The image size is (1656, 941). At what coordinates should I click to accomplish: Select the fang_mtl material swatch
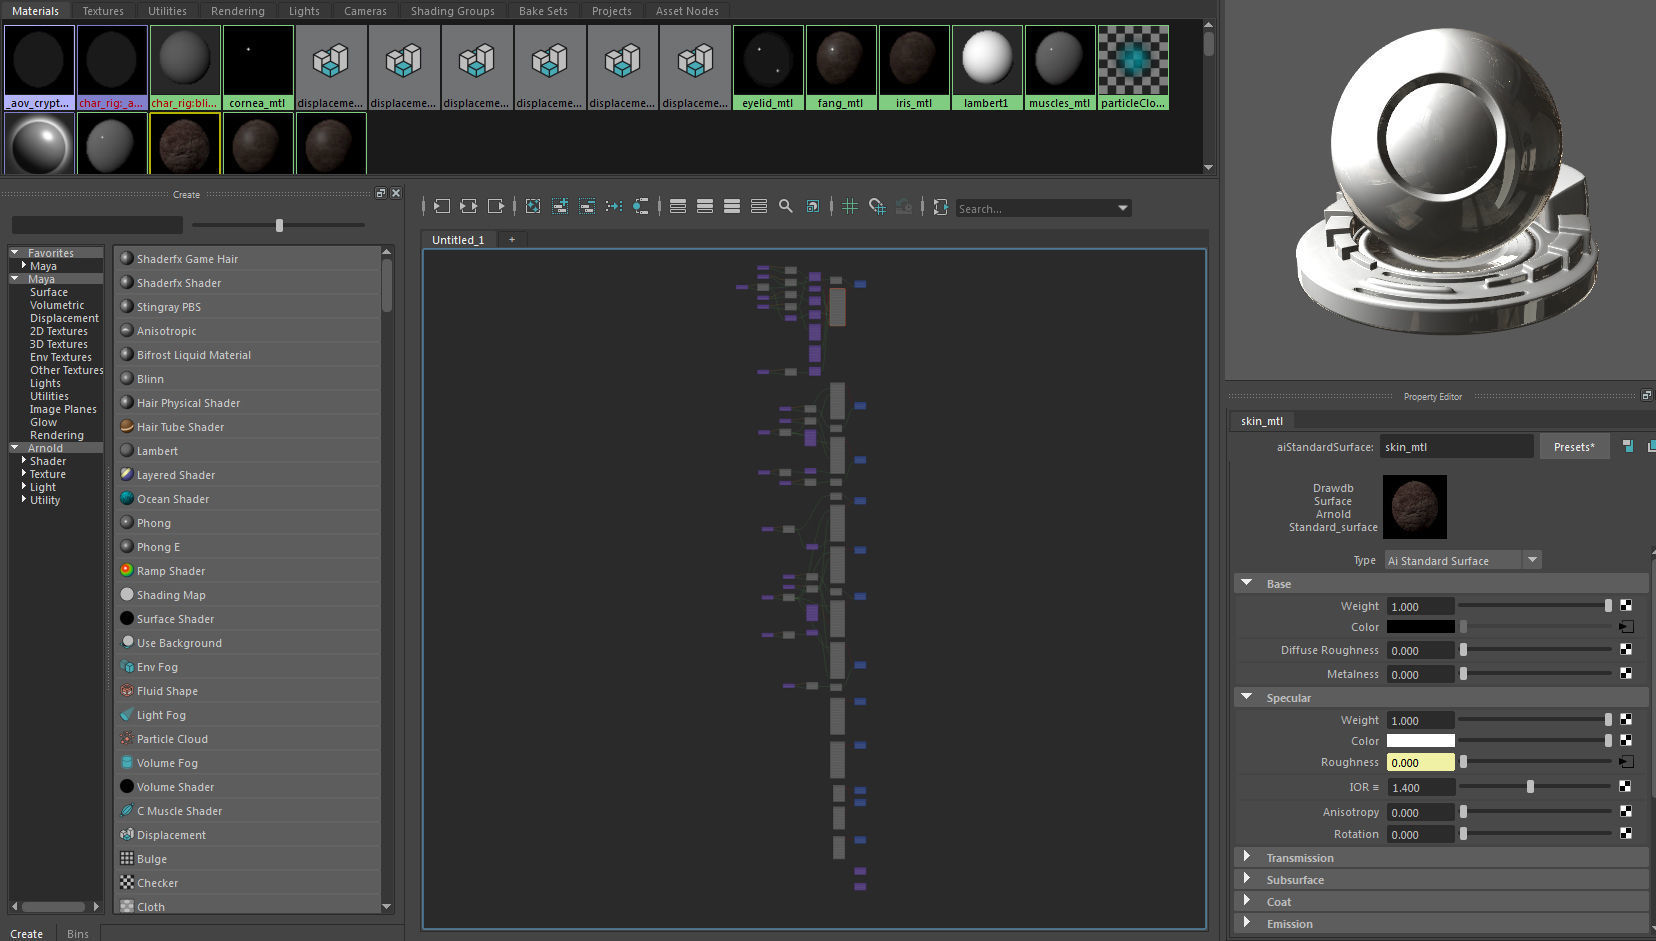pyautogui.click(x=841, y=67)
